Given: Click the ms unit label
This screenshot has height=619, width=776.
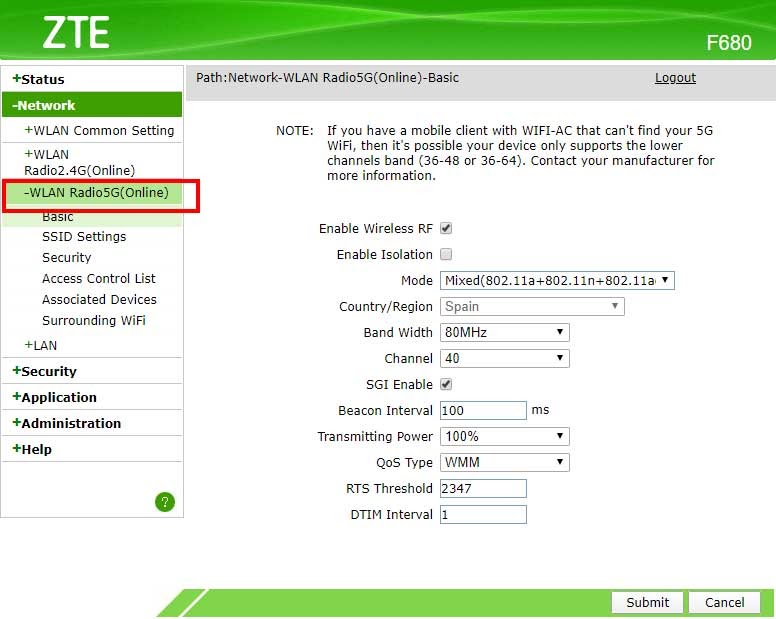Looking at the screenshot, I should [x=540, y=410].
